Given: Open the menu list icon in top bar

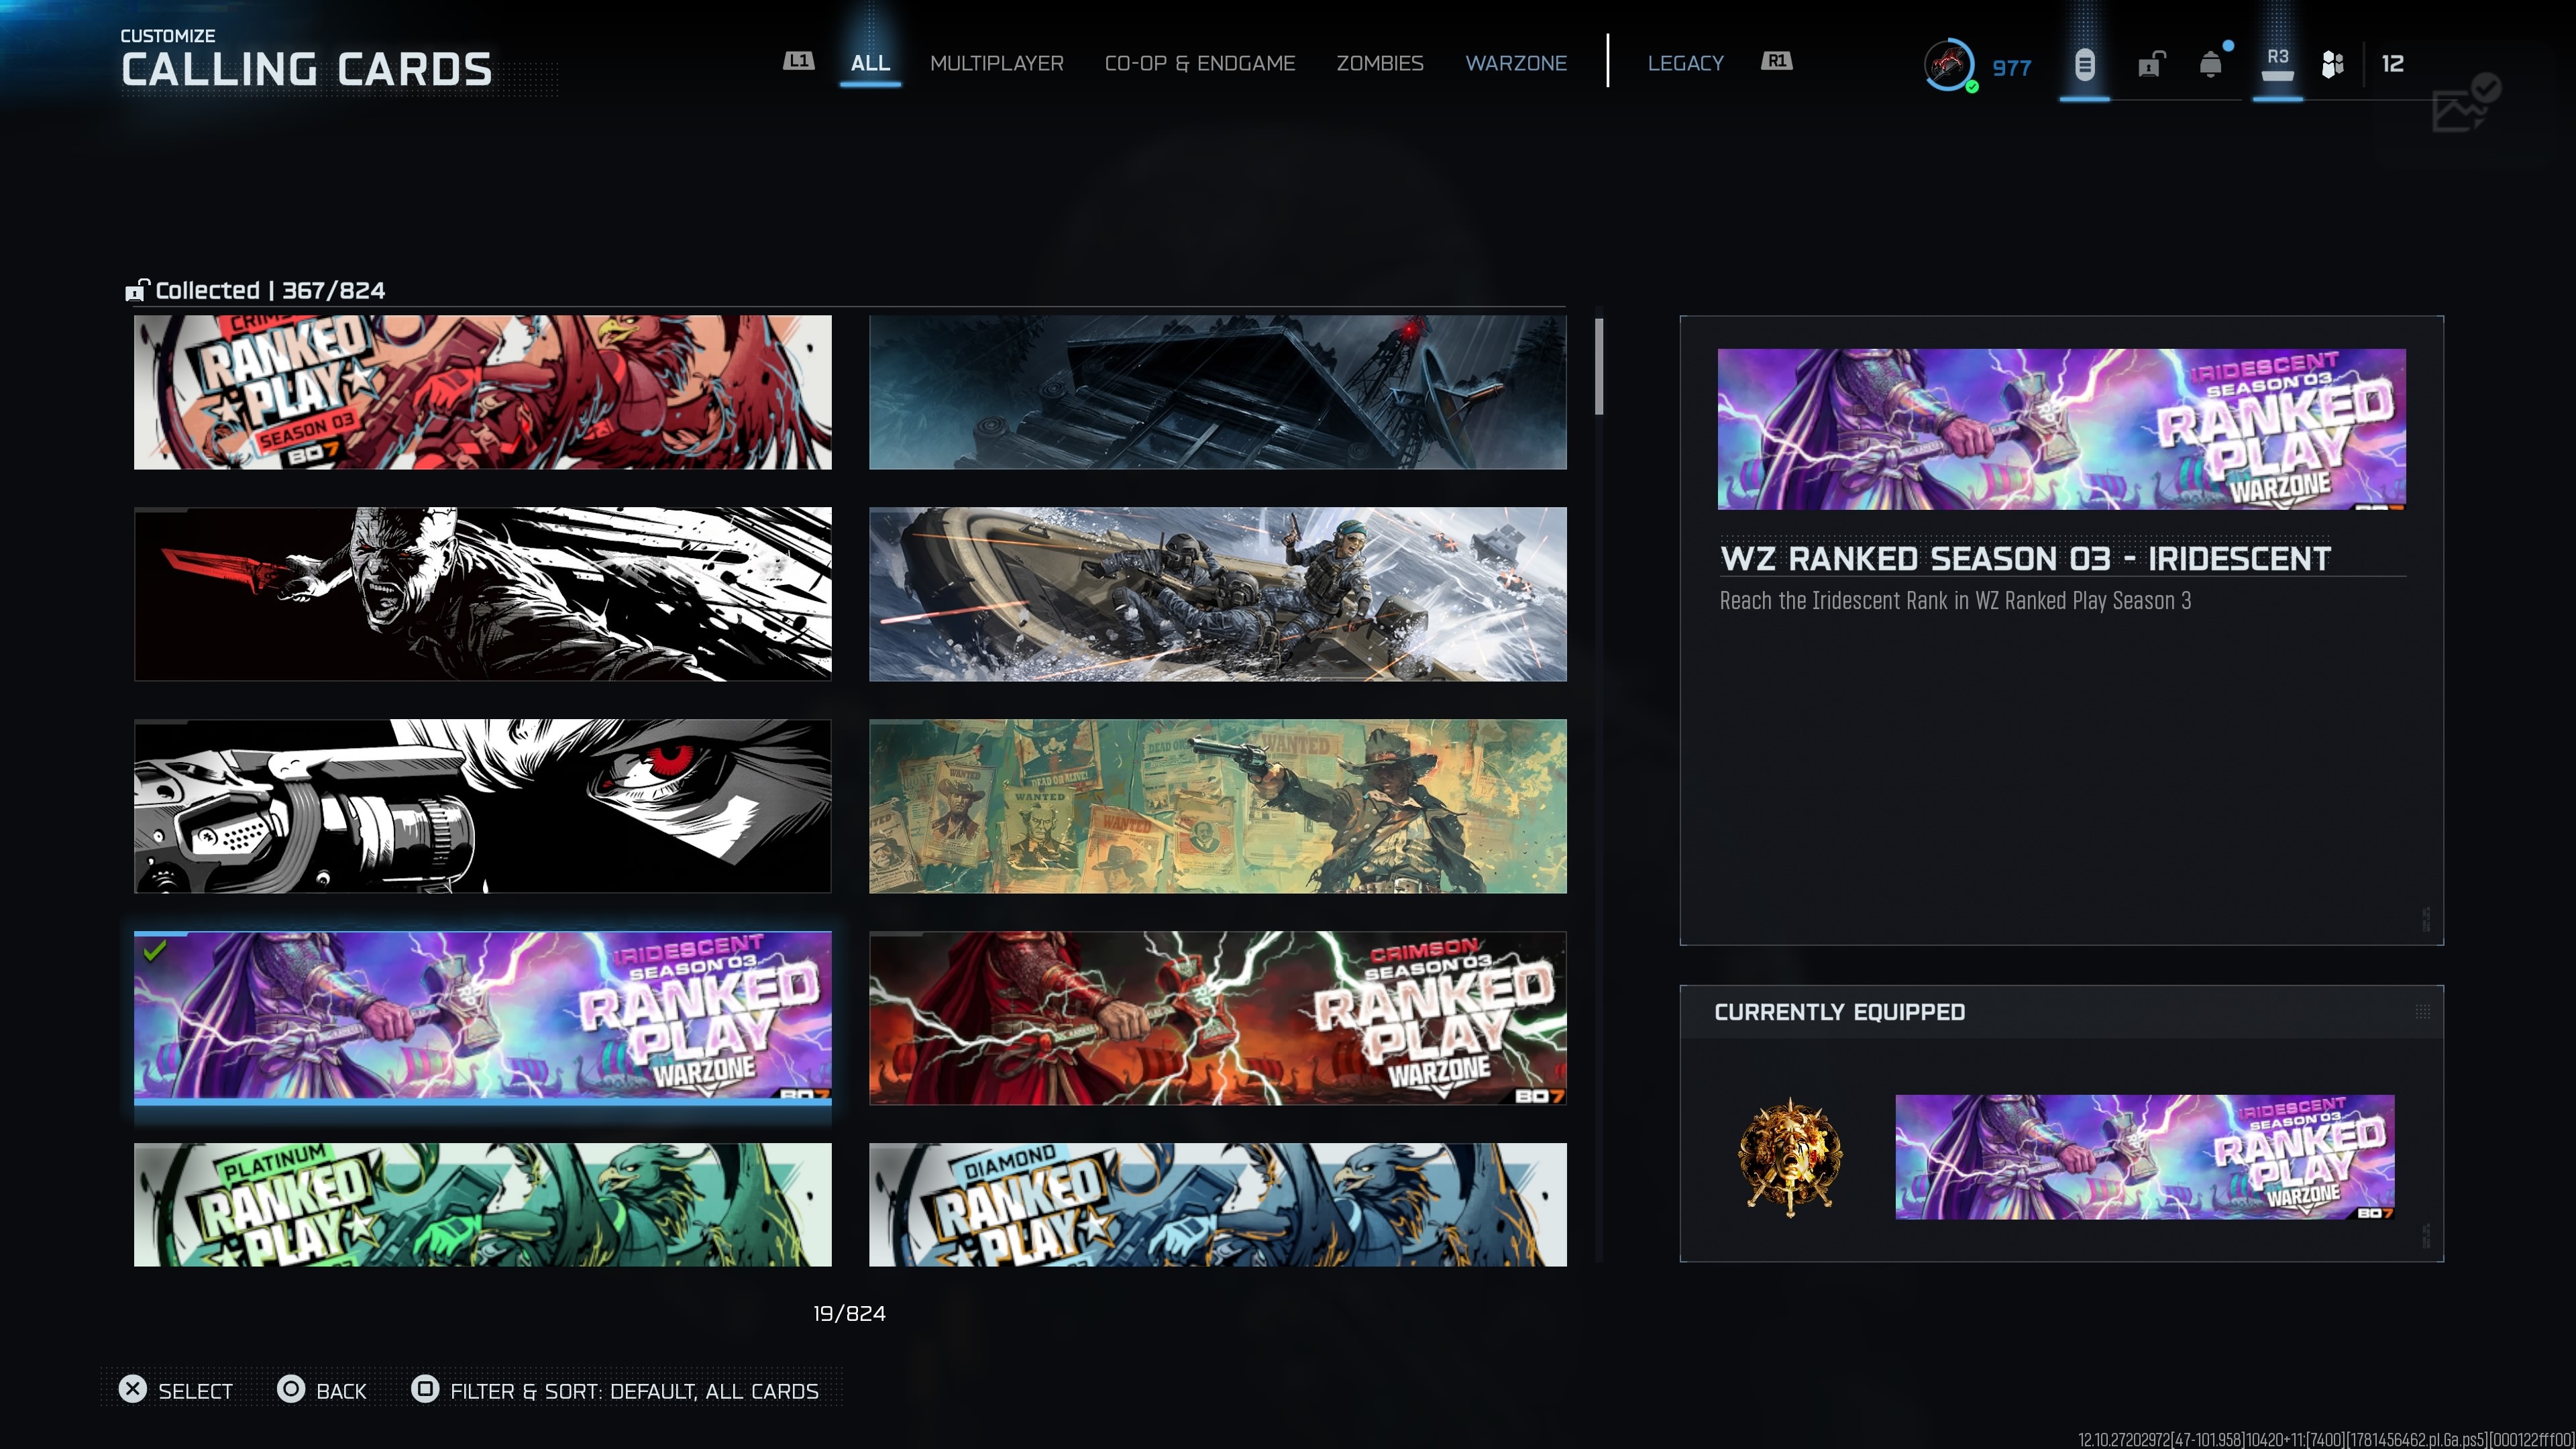Looking at the screenshot, I should (x=2084, y=65).
